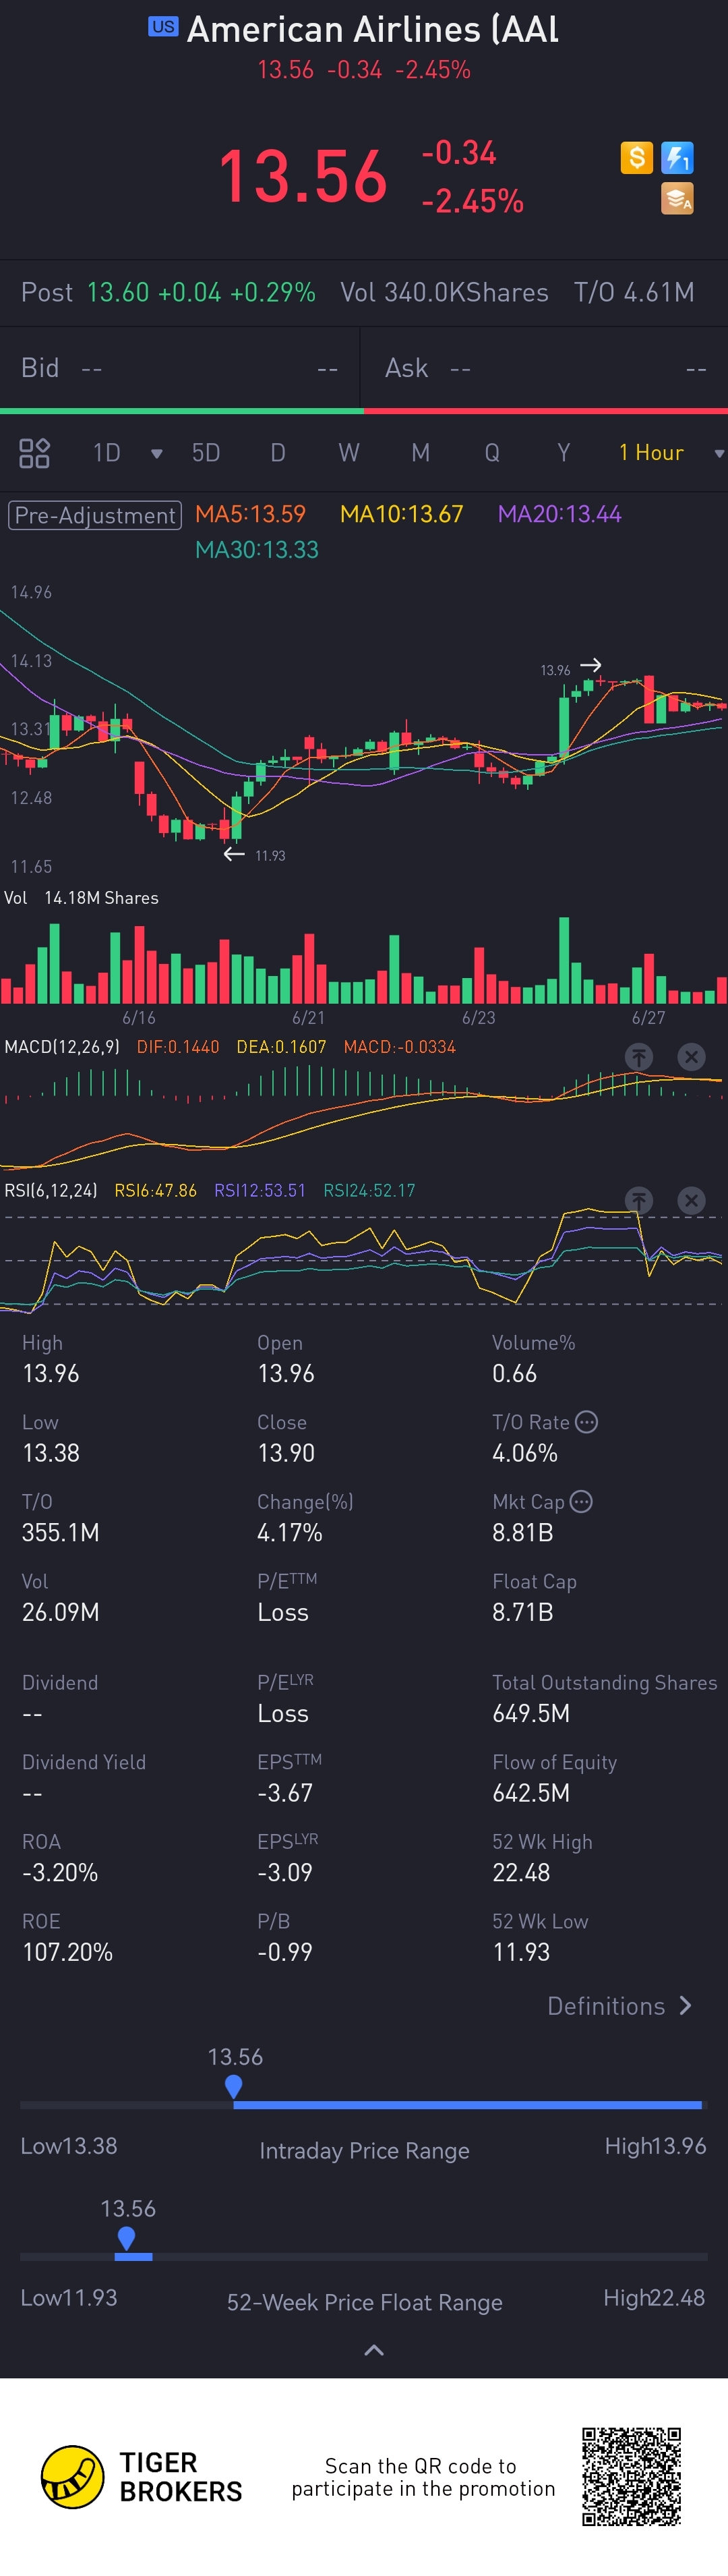
Task: Tap the green-red bid/ask ratio bar
Action: [x=364, y=410]
